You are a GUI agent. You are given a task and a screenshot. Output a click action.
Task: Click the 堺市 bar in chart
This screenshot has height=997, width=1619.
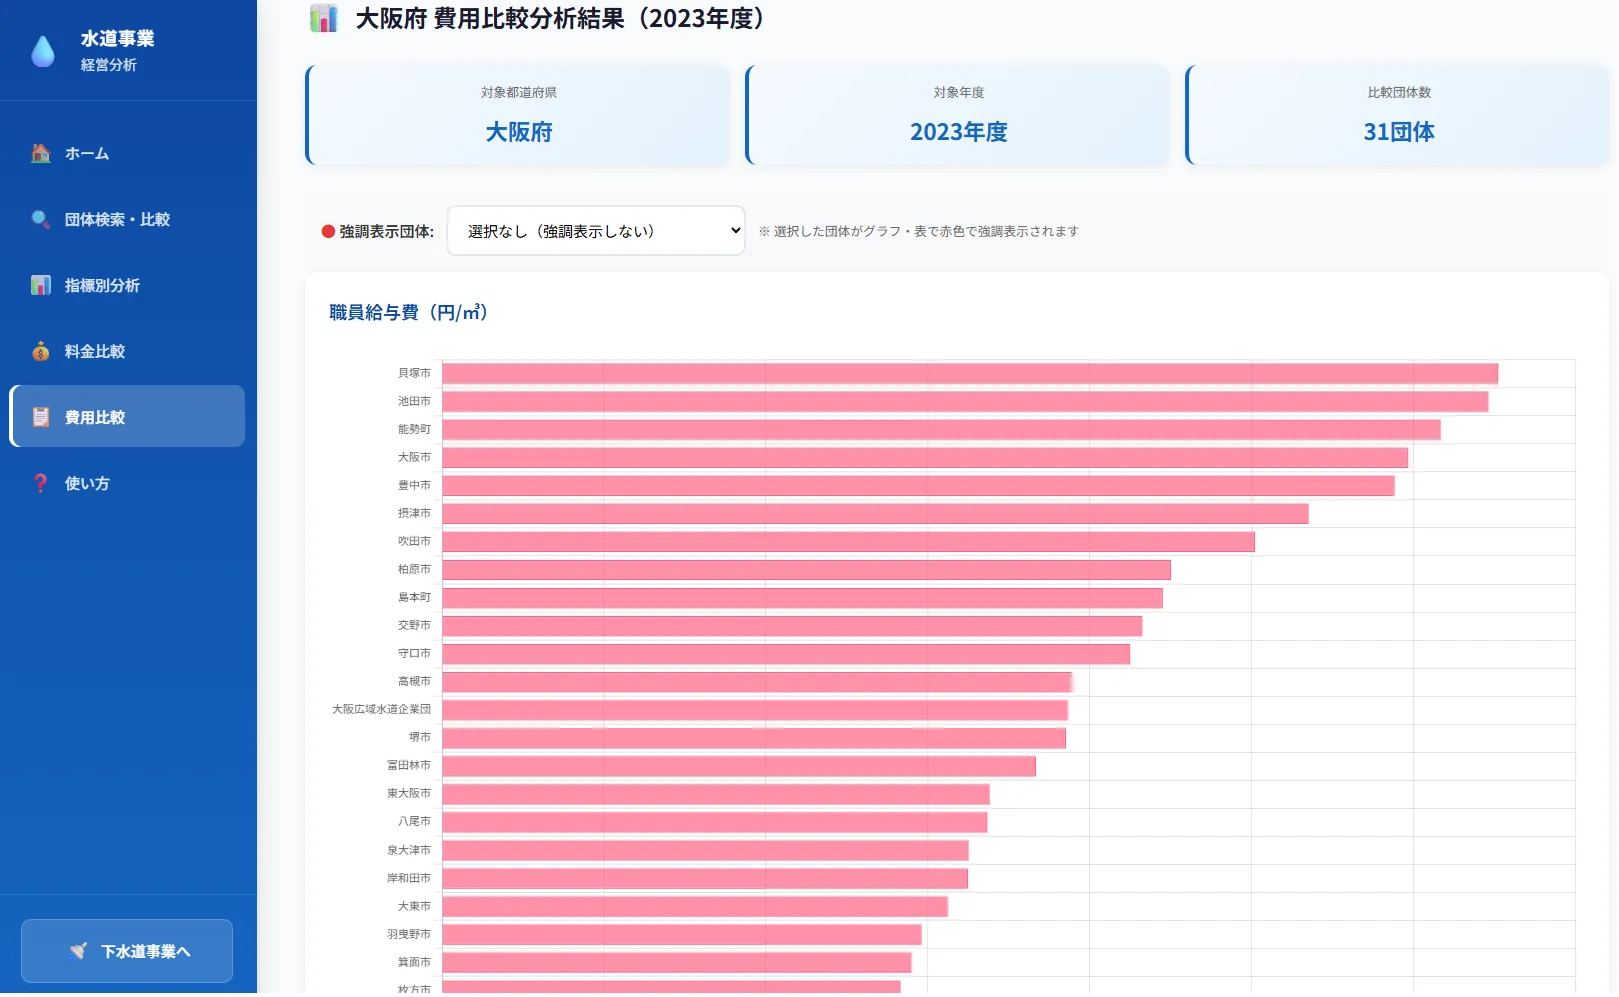(754, 737)
